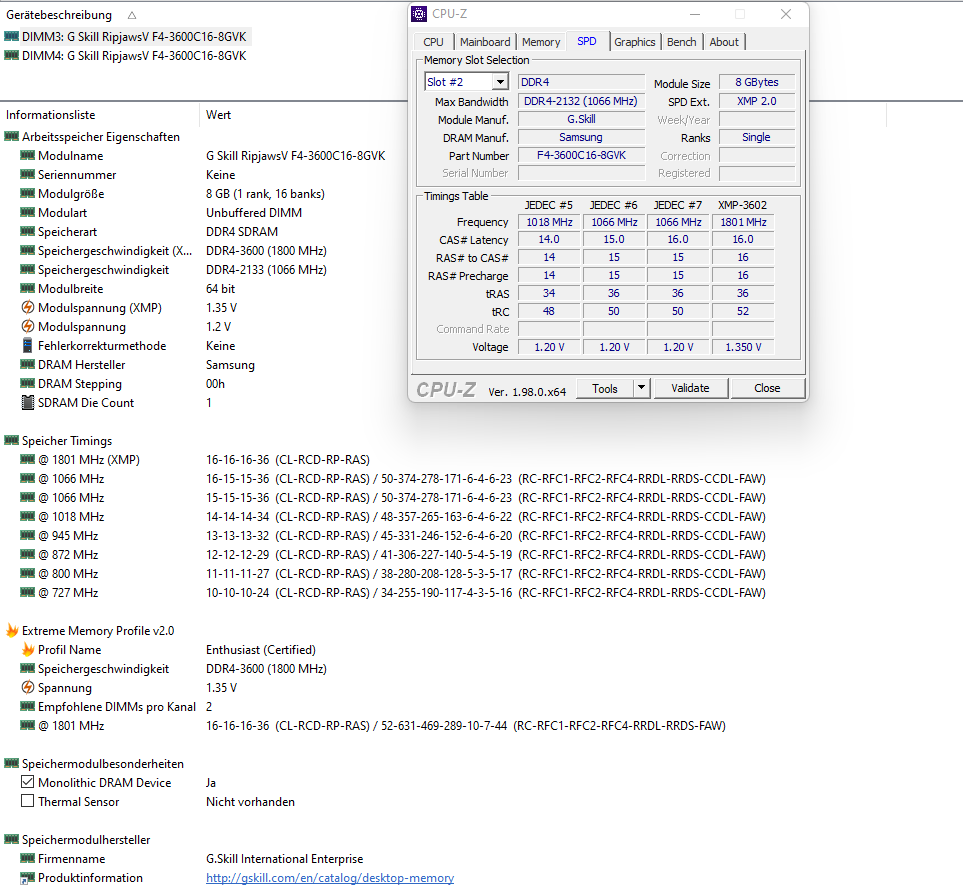Click the Fehlerkorrekturmethode icon
963x890 pixels.
coord(27,345)
